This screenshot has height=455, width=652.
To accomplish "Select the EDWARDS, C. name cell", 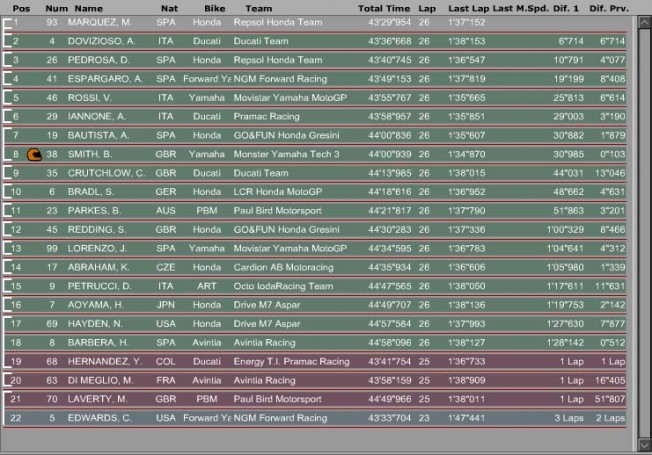I will (x=100, y=418).
